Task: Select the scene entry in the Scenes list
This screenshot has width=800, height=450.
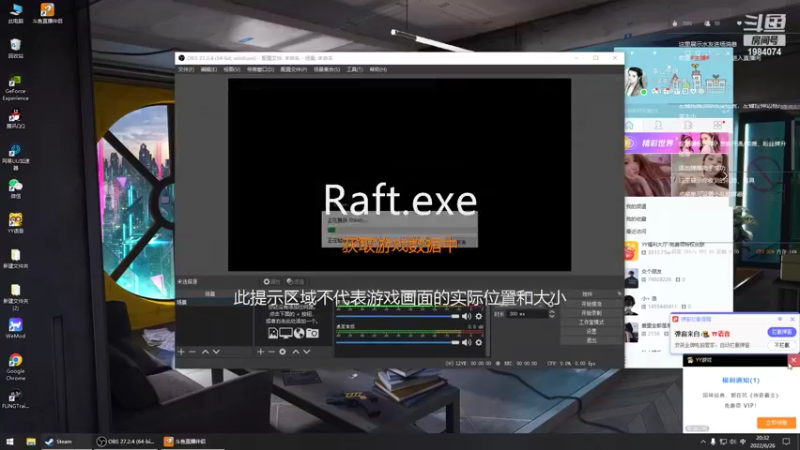Action: pyautogui.click(x=214, y=303)
